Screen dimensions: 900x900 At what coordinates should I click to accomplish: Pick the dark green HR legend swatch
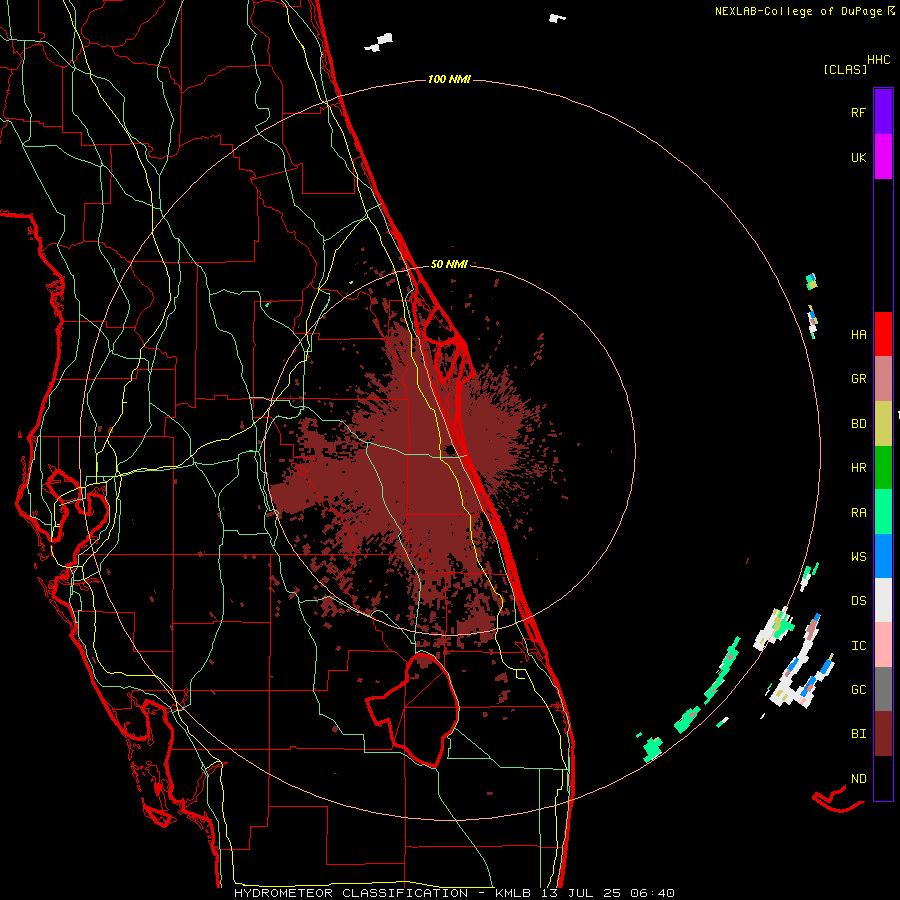(x=883, y=467)
